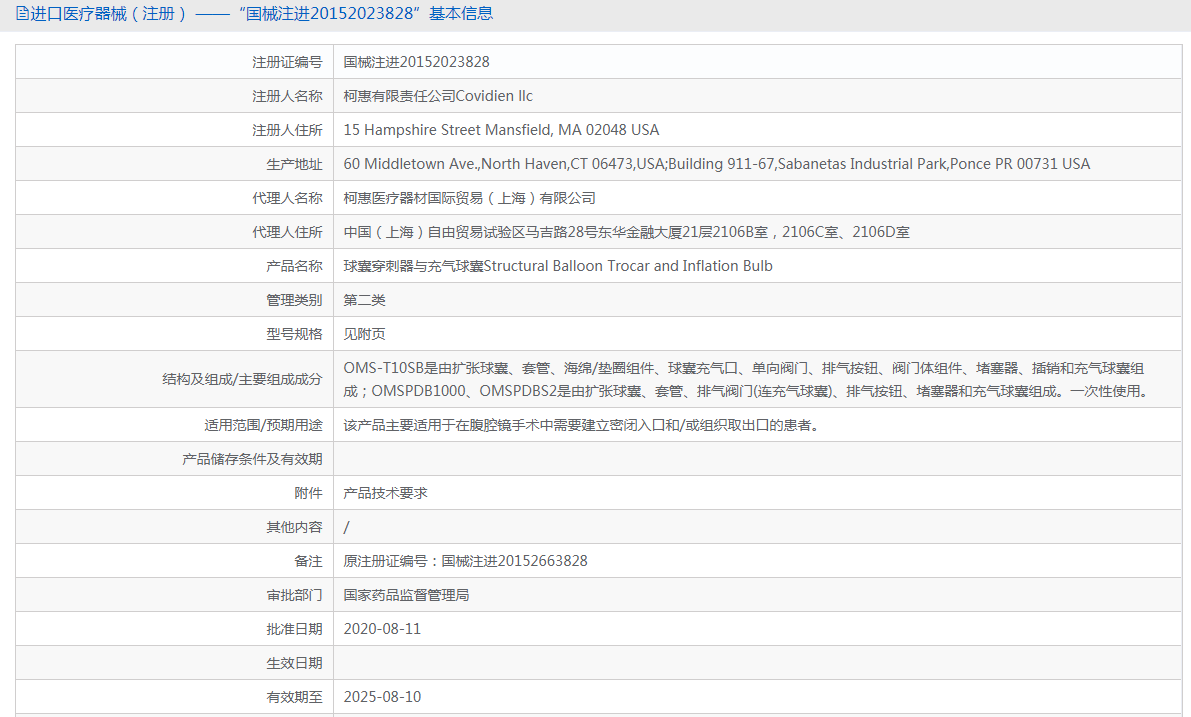Select 原注册证编号：国械注进20152663828 remark
The width and height of the screenshot is (1191, 717).
(x=466, y=561)
